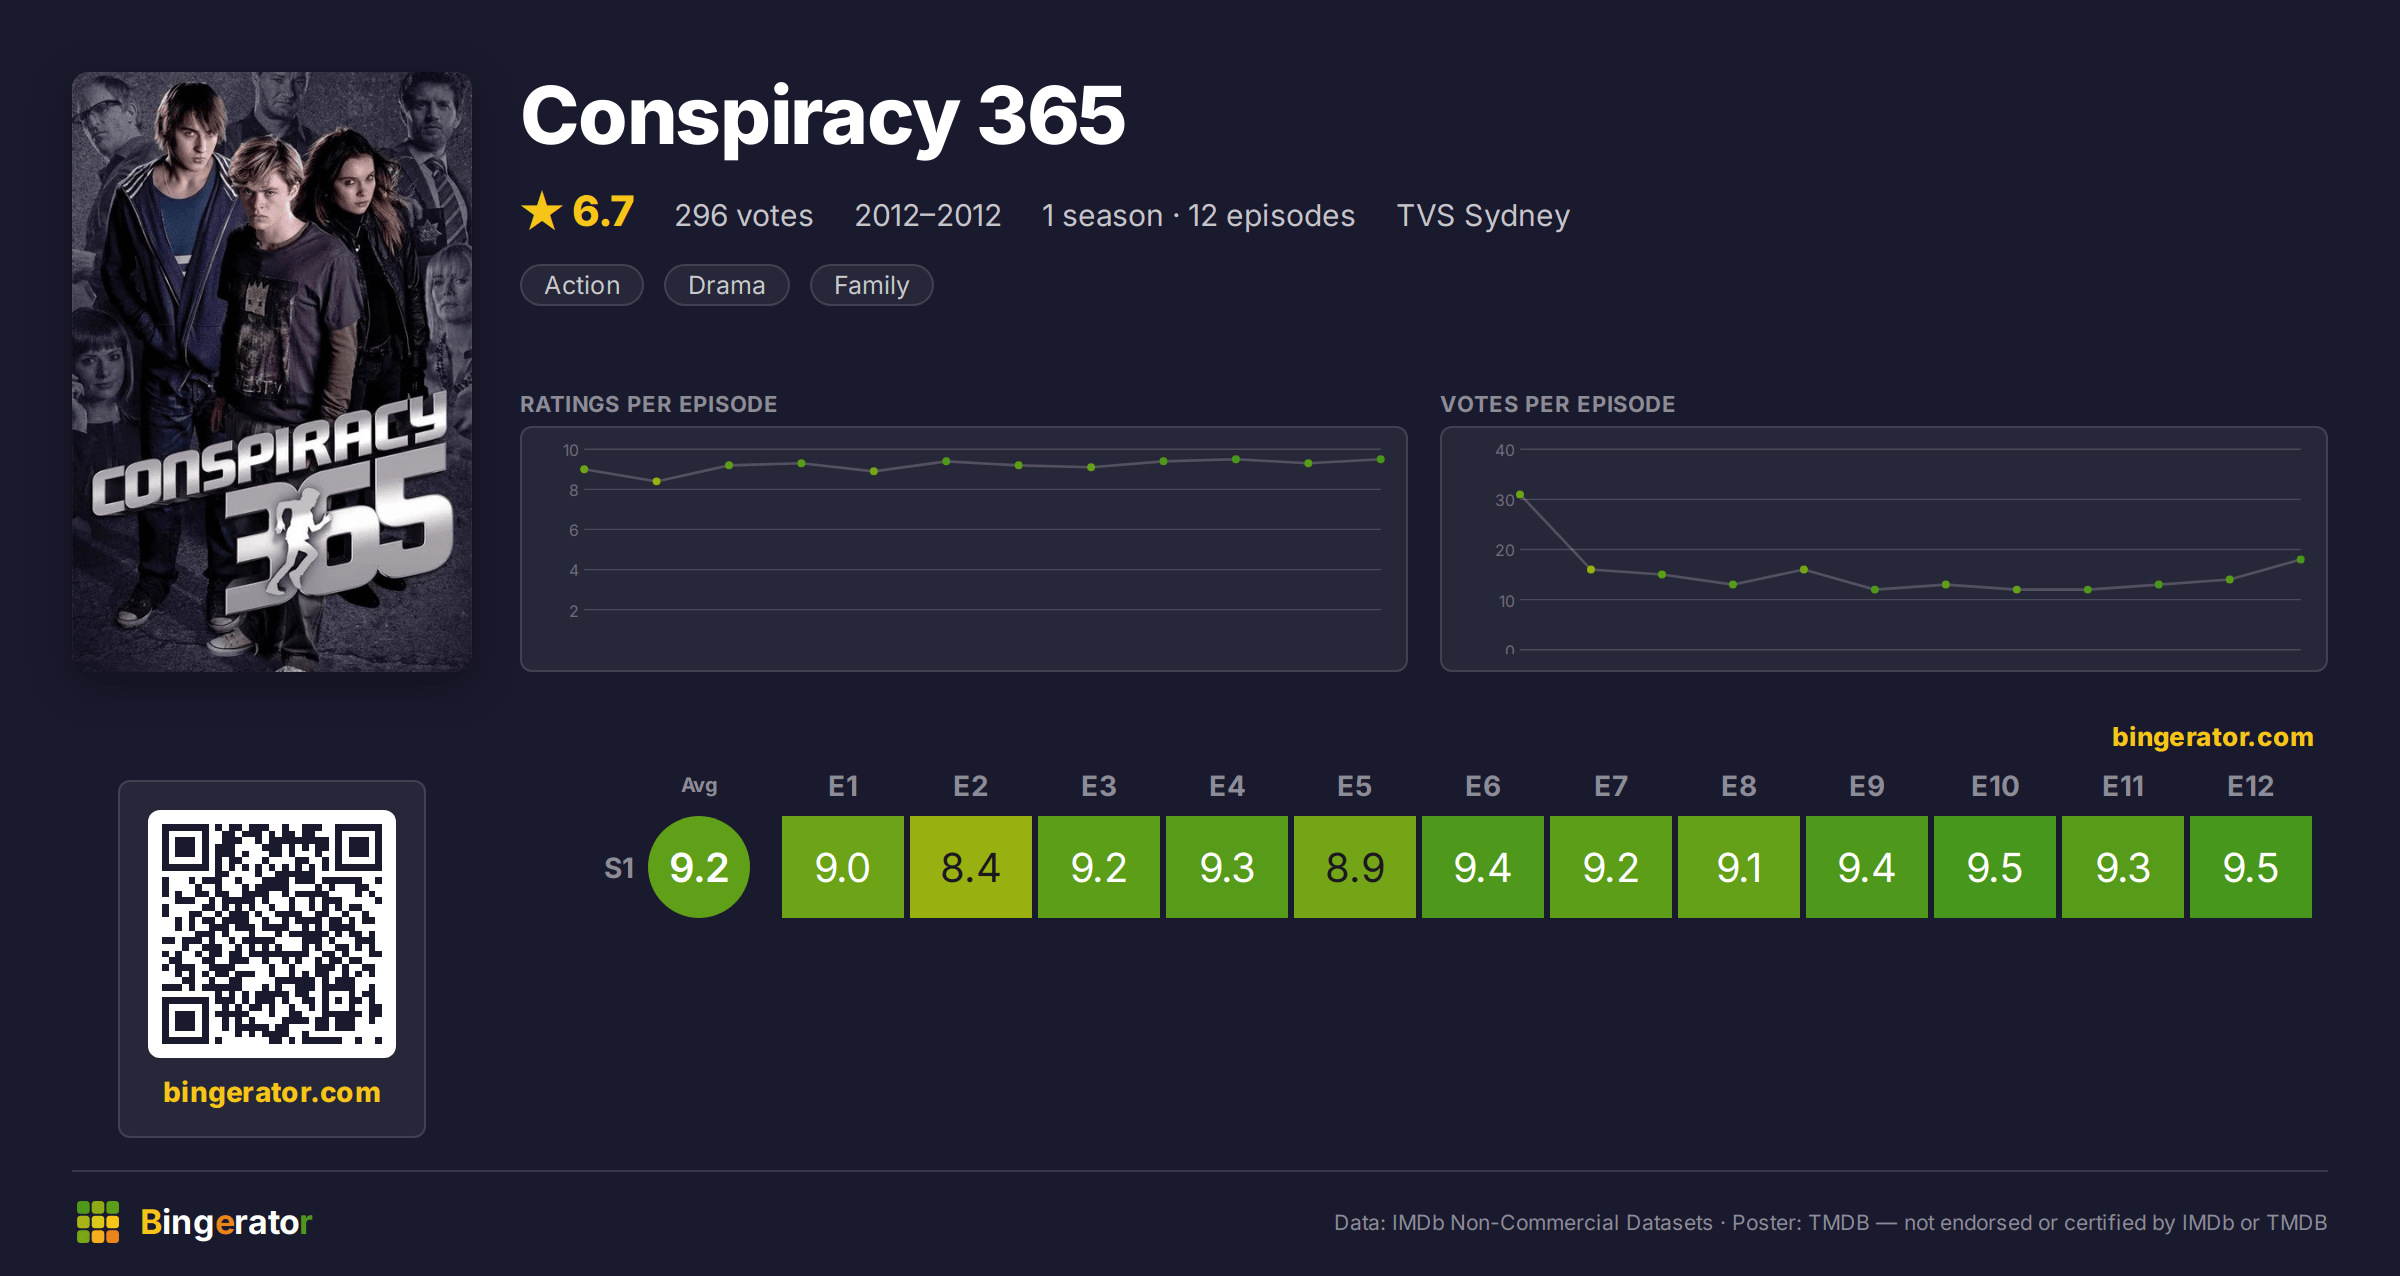
Task: Click the E10 rating tile 9.5
Action: point(1995,867)
